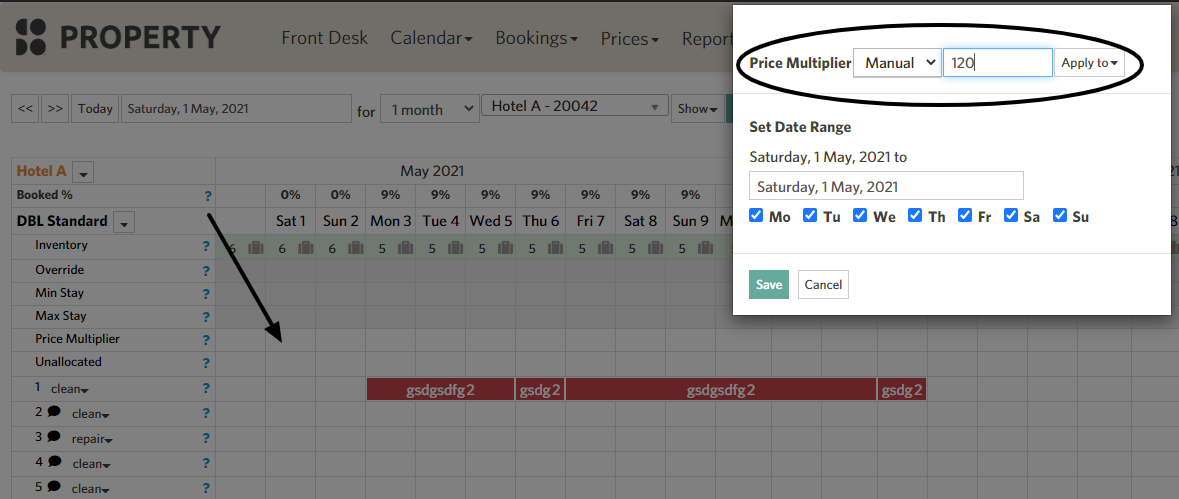Screen dimensions: 1179x499
Task: Click the suitcase icon under Tue 4
Action: click(x=456, y=247)
